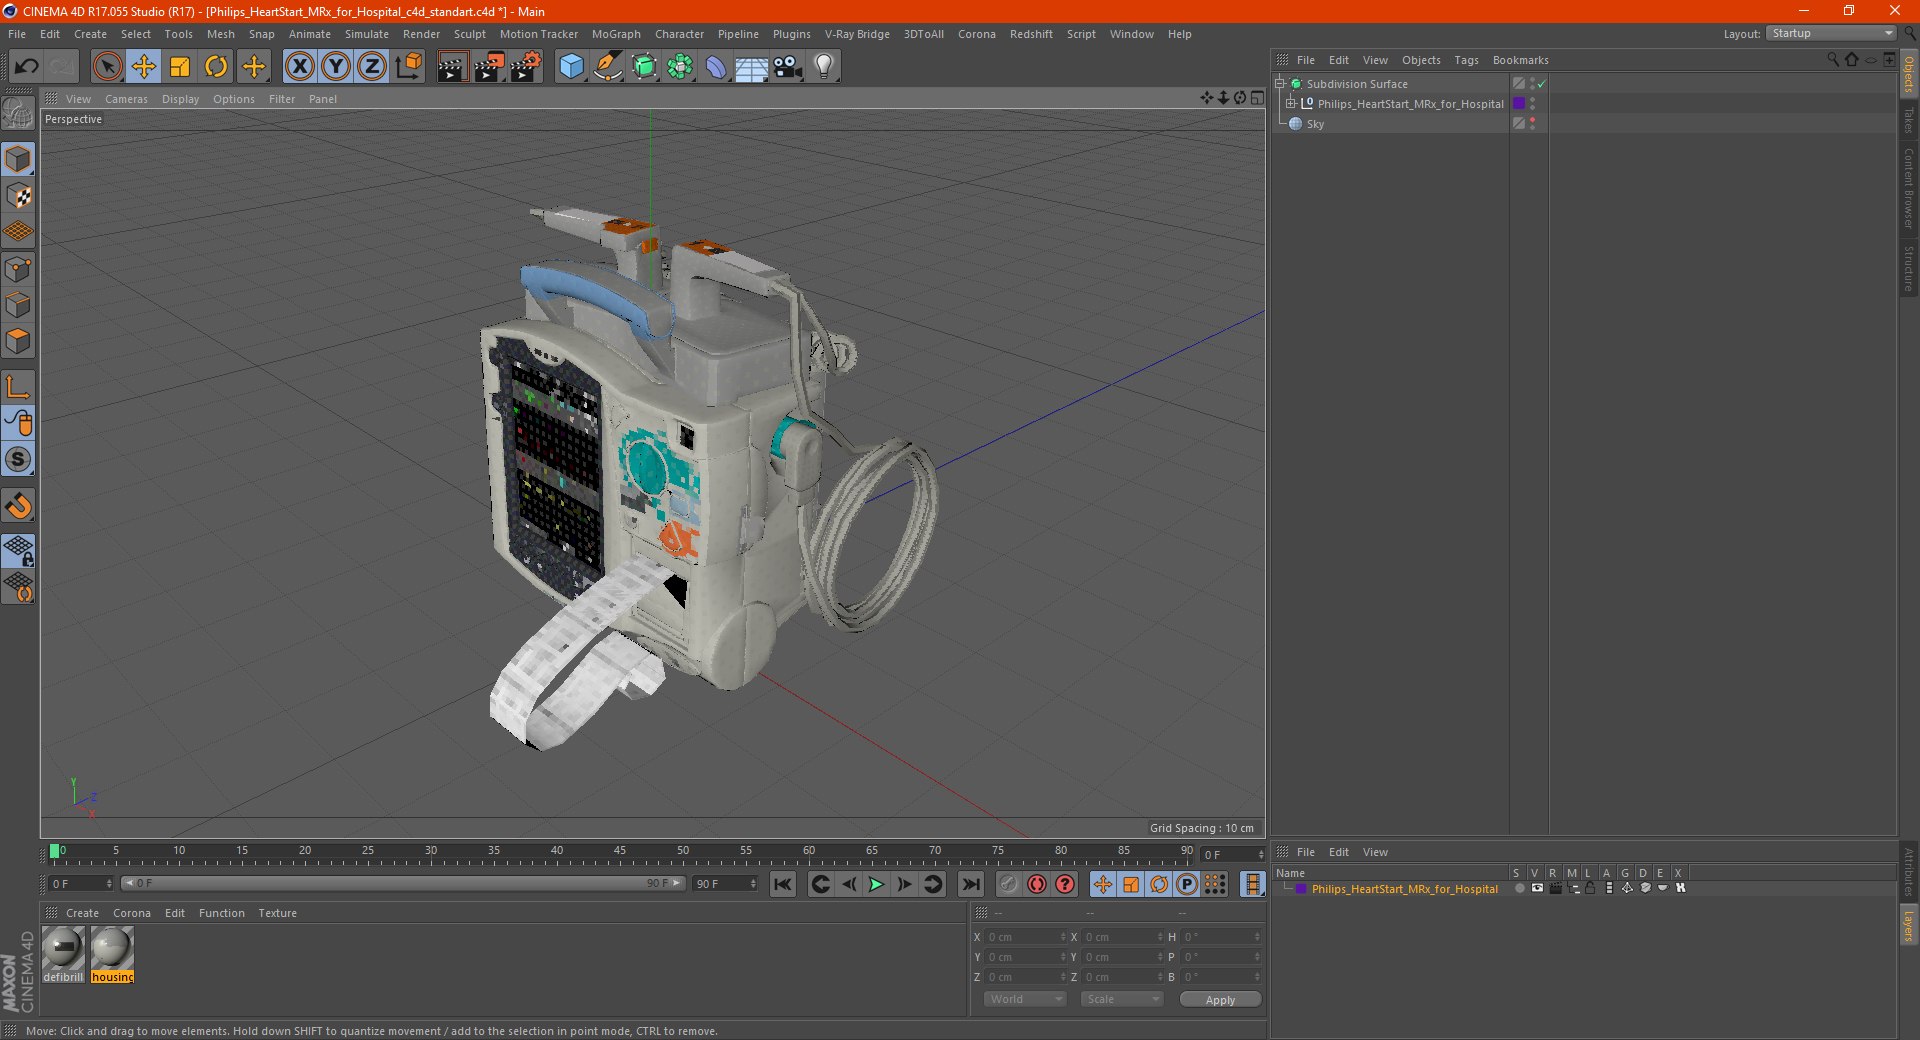The image size is (1920, 1040).
Task: Click the deformer Bend icon
Action: coord(716,67)
